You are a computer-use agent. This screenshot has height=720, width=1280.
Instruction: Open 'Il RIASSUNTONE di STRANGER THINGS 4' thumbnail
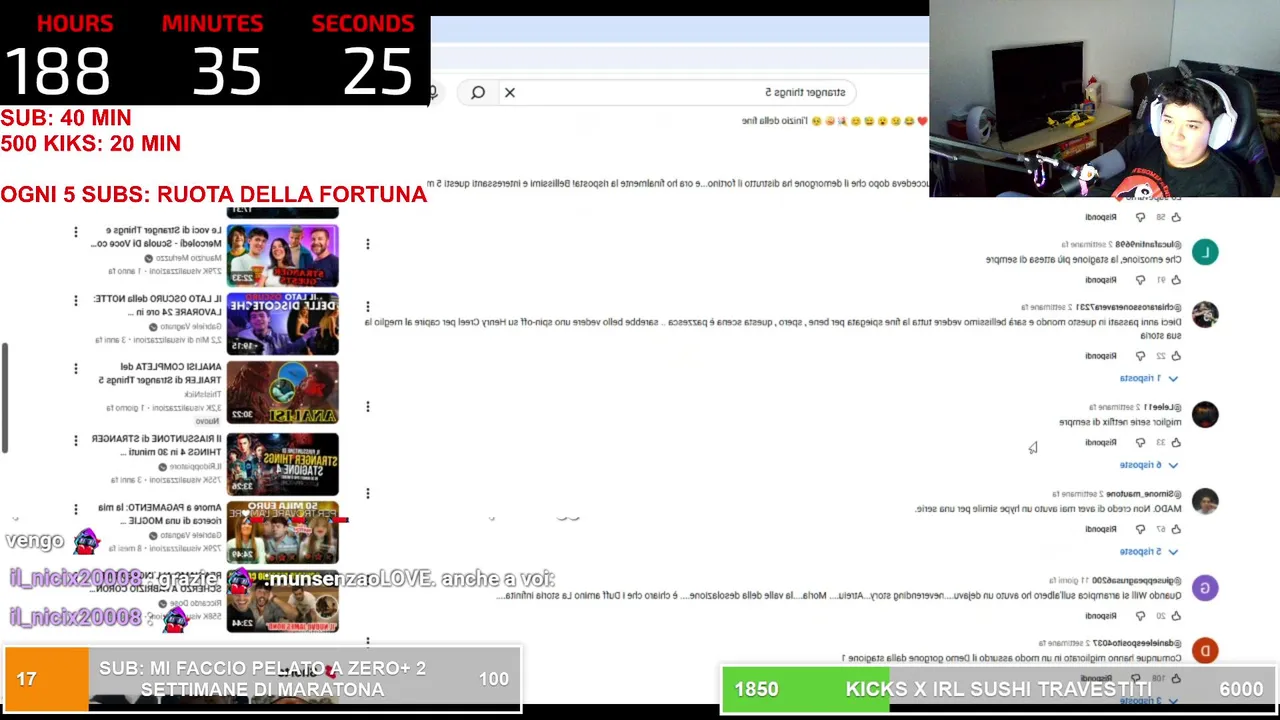click(283, 464)
